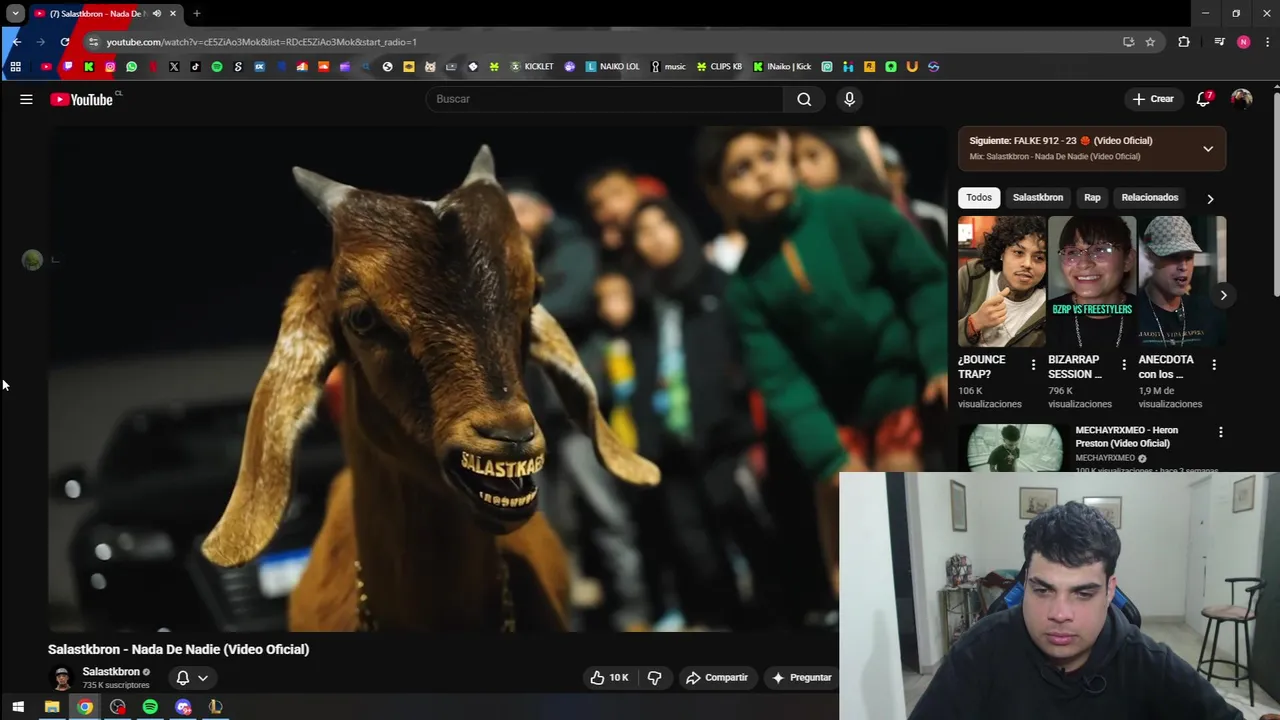Viewport: 1280px width, 720px height.
Task: Open options for MECHAYRXMEO Heron Preston video
Action: click(x=1220, y=432)
